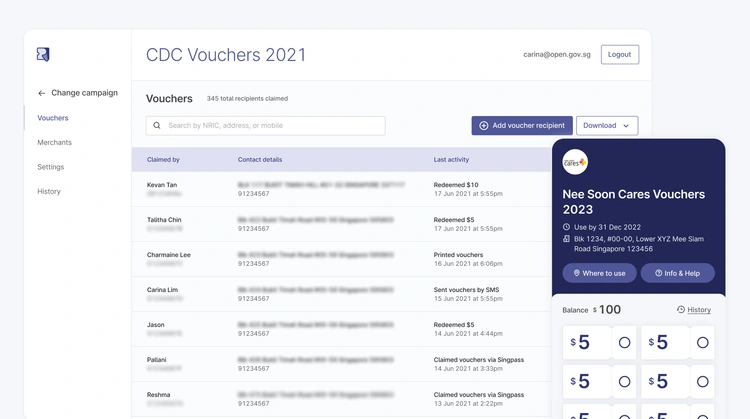Click Jason's Redeemed $5 entry
The height and width of the screenshot is (419, 750).
454,324
